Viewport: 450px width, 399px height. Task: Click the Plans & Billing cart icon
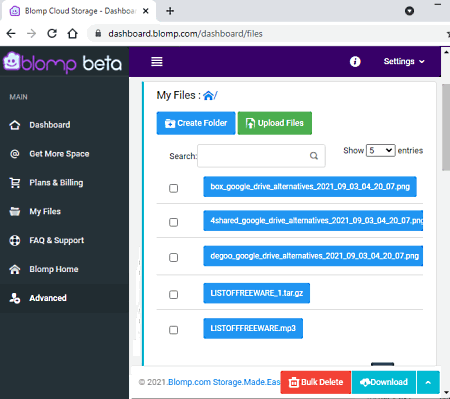coord(15,183)
